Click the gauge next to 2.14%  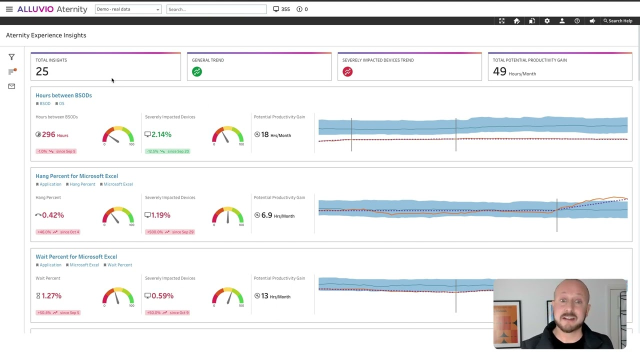coord(228,136)
